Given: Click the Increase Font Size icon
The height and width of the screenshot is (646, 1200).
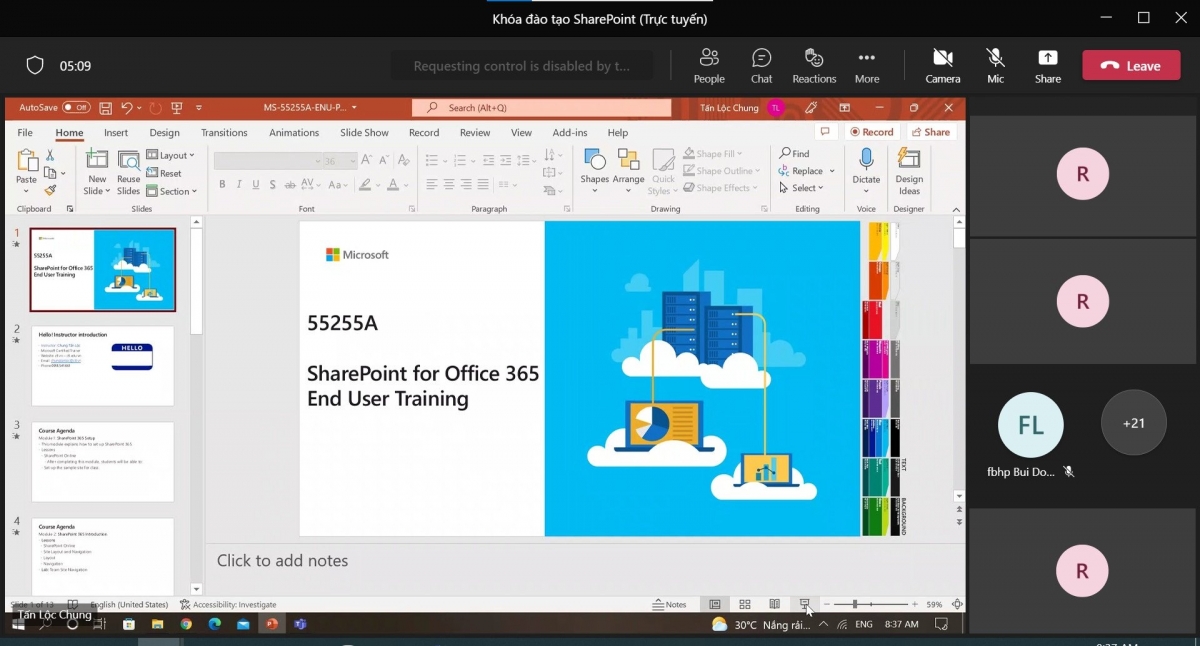Looking at the screenshot, I should pyautogui.click(x=367, y=160).
